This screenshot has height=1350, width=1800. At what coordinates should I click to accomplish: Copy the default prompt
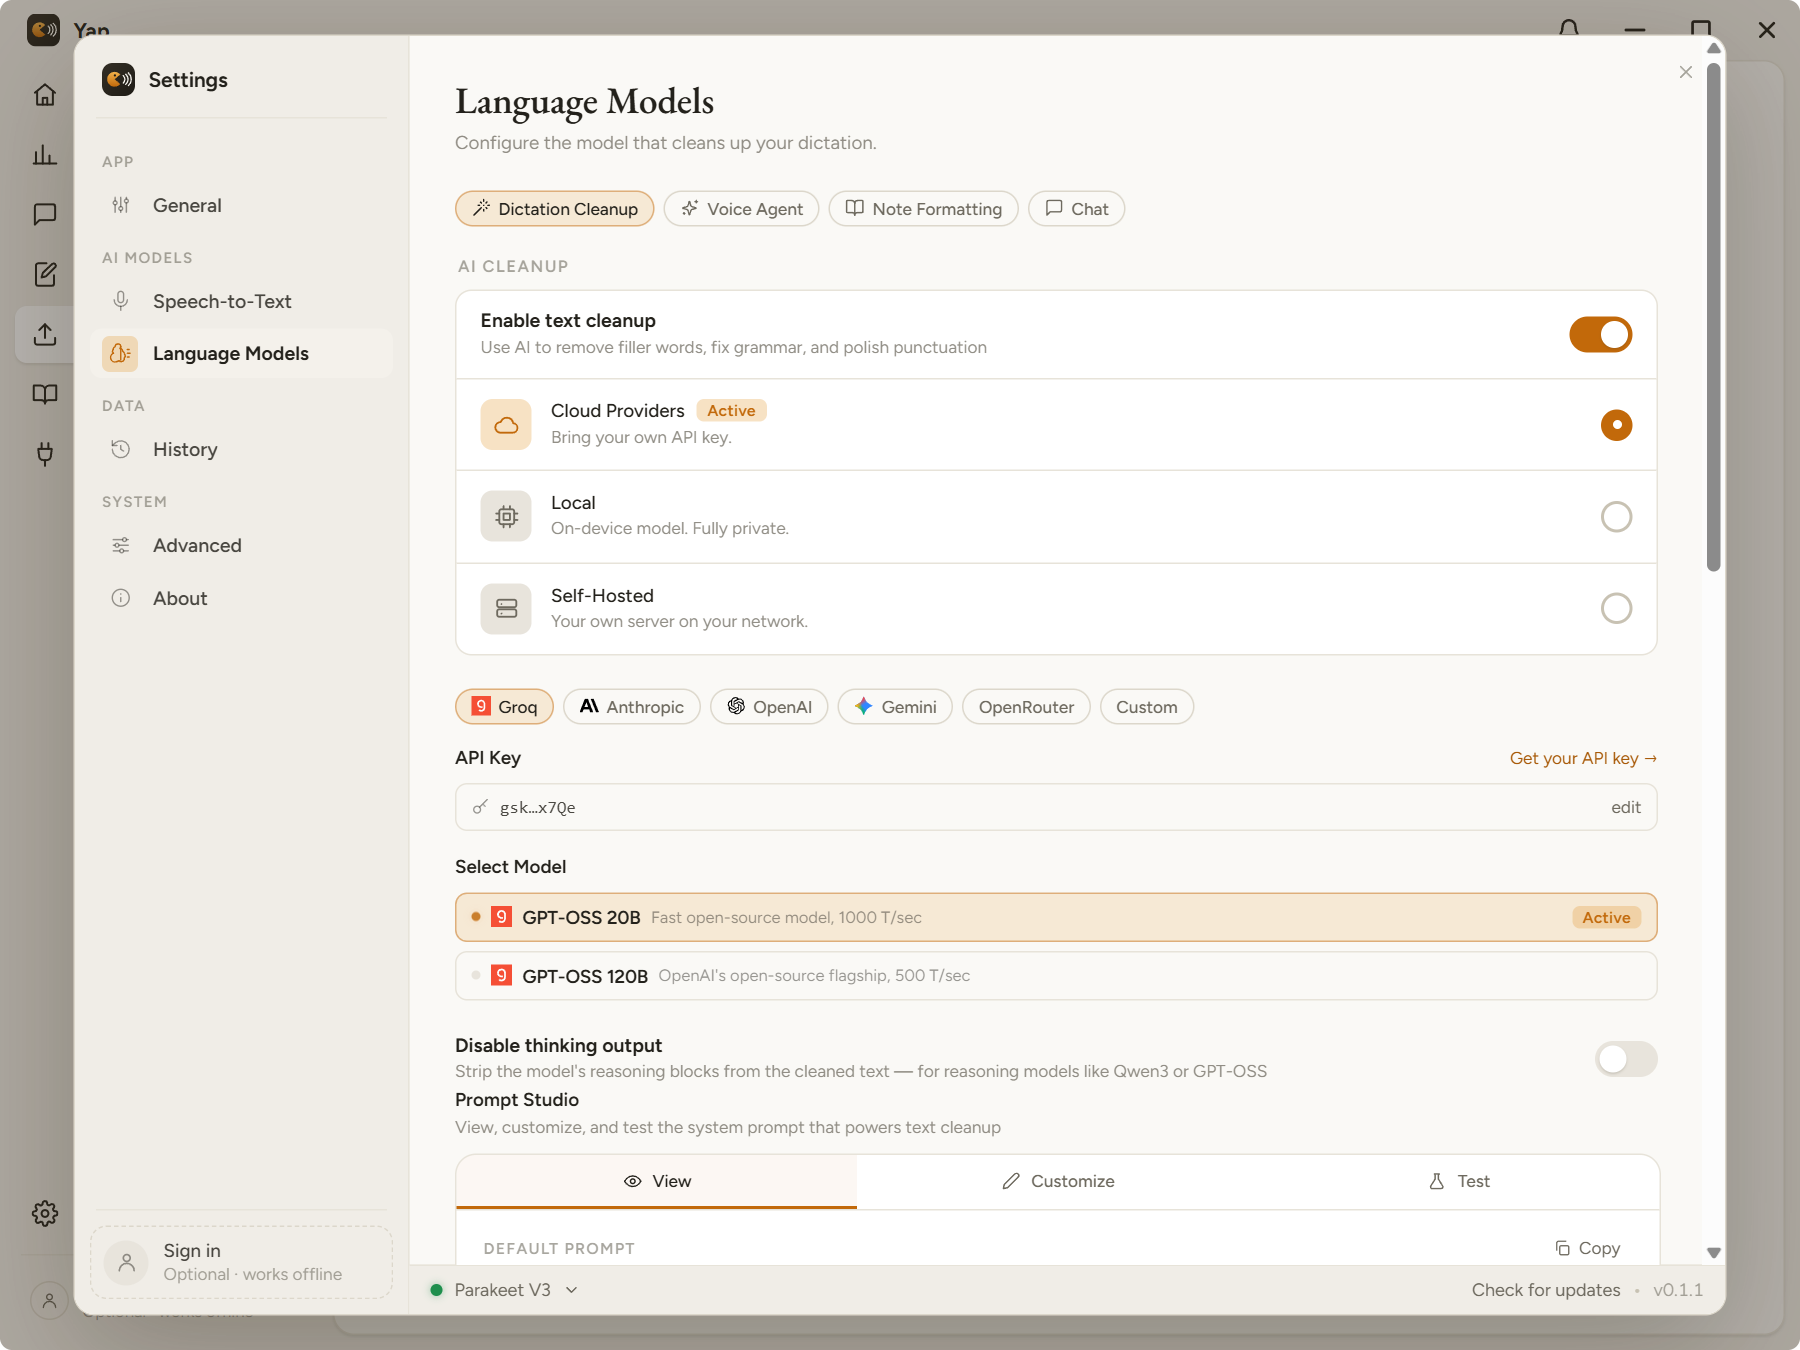click(1588, 1248)
